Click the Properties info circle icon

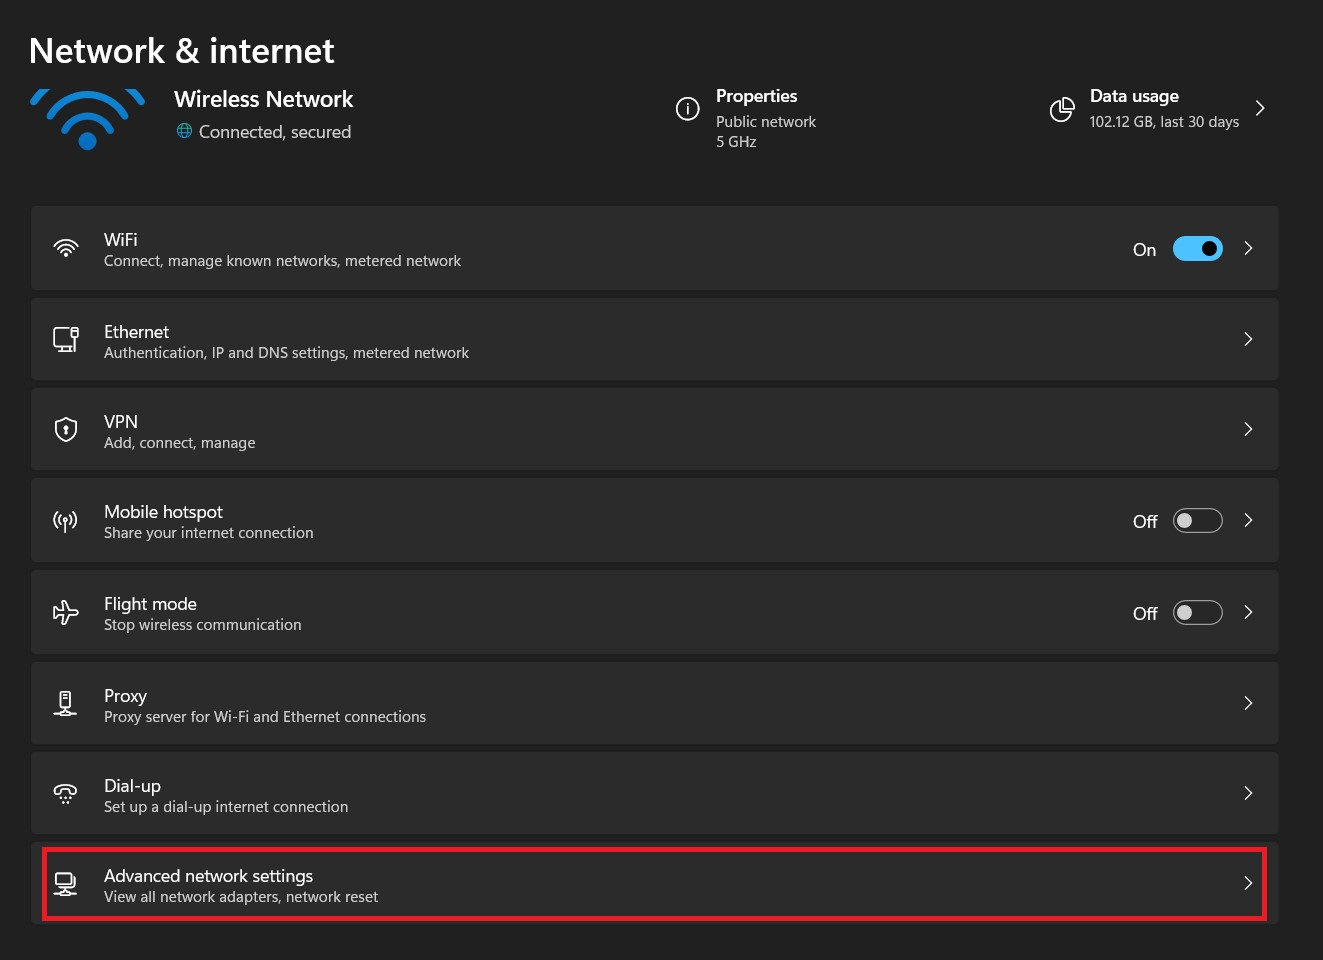click(688, 109)
